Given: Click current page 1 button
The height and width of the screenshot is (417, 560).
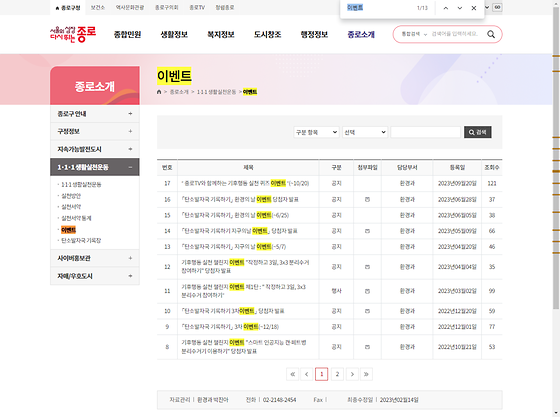Looking at the screenshot, I should [x=321, y=374].
